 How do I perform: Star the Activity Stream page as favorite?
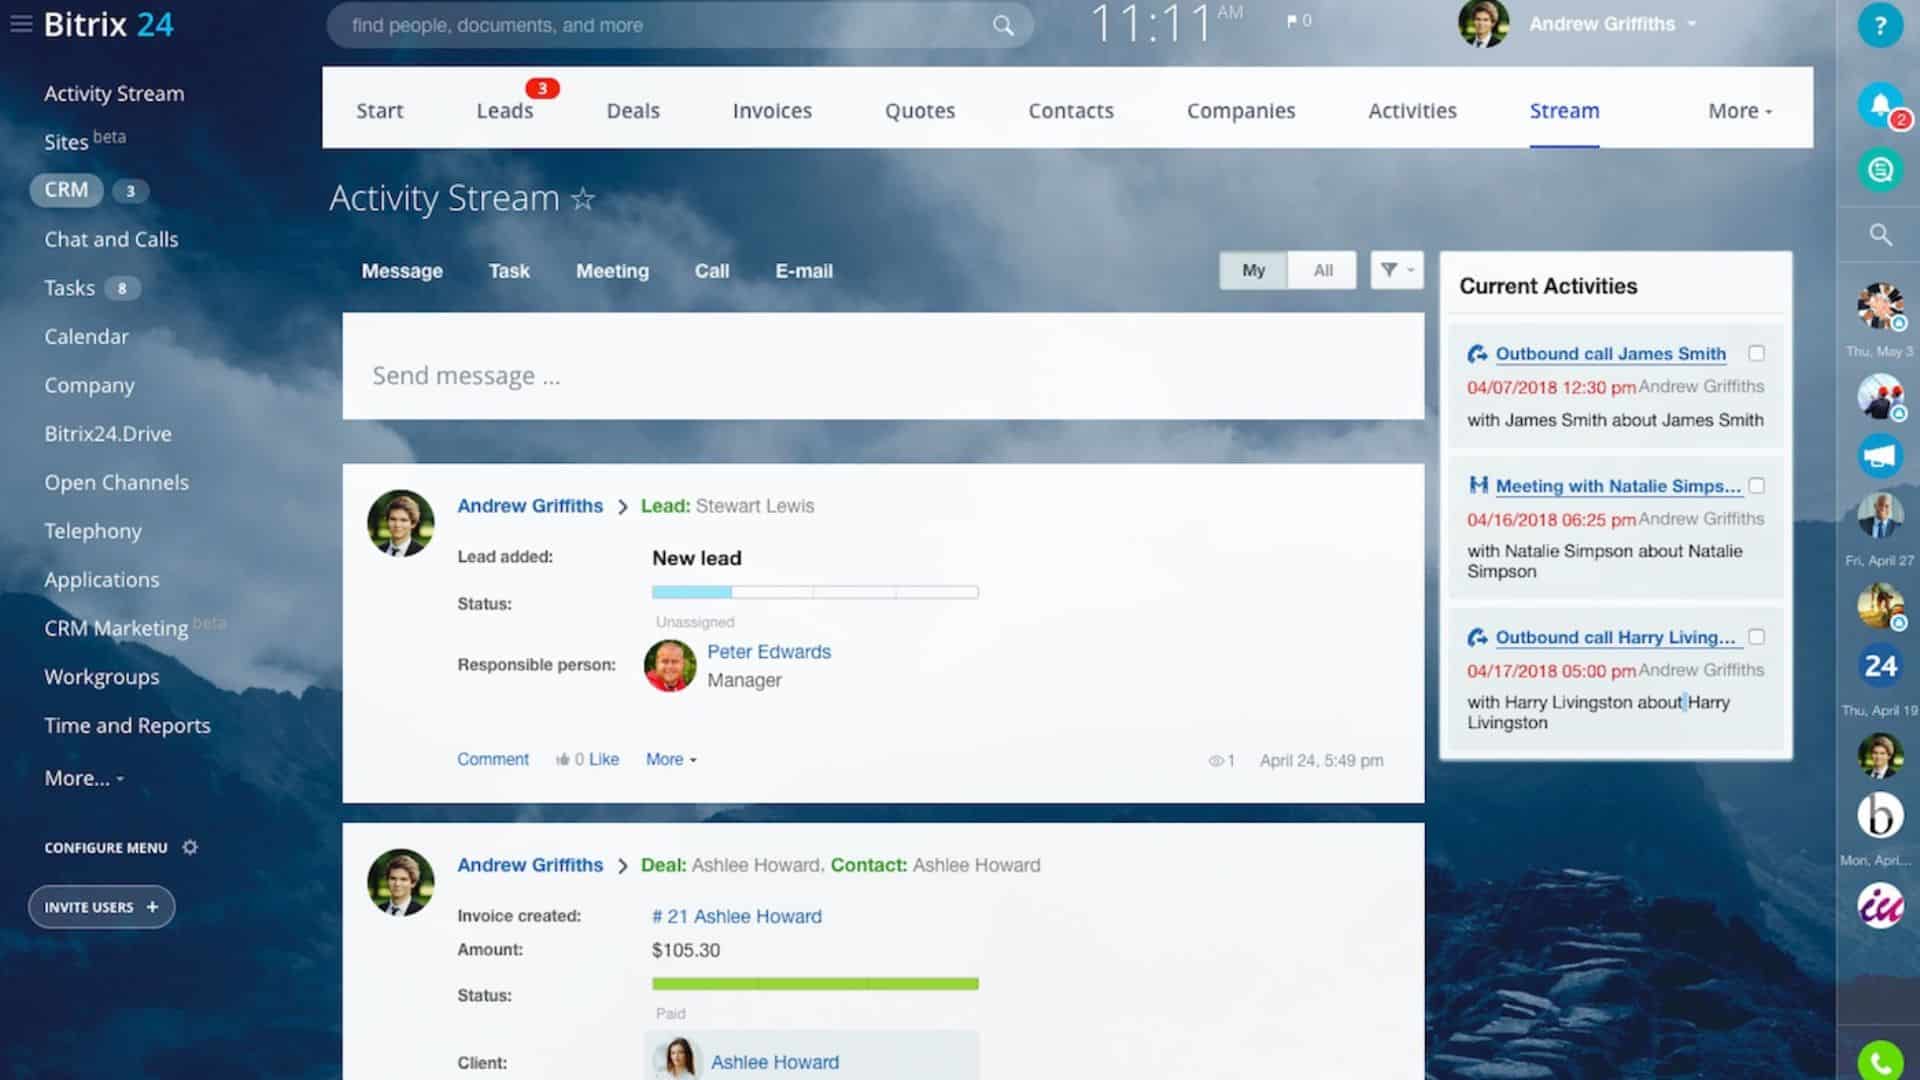point(583,199)
